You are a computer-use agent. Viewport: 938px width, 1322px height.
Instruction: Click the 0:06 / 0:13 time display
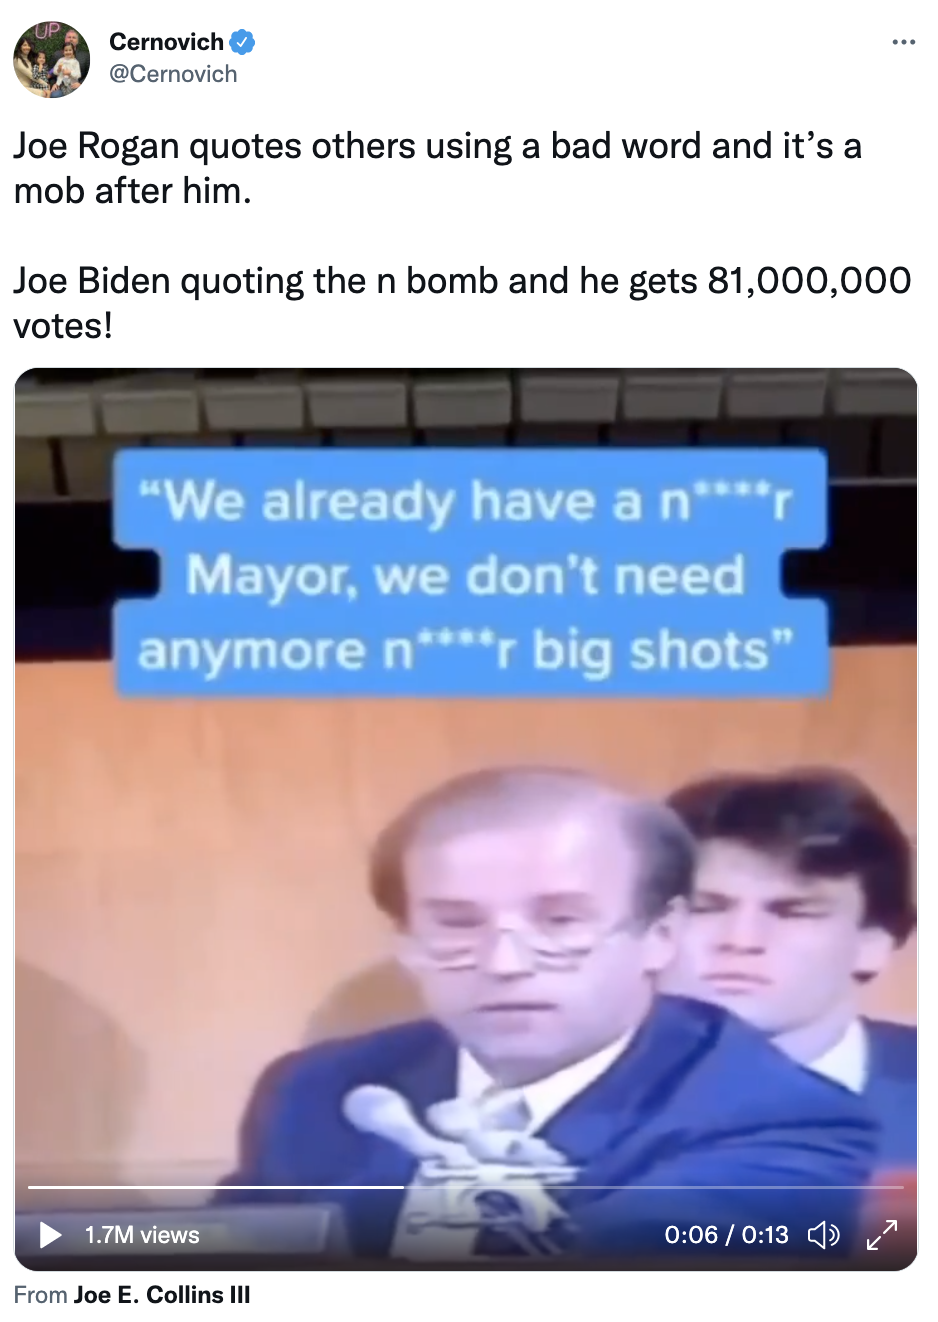click(727, 1235)
